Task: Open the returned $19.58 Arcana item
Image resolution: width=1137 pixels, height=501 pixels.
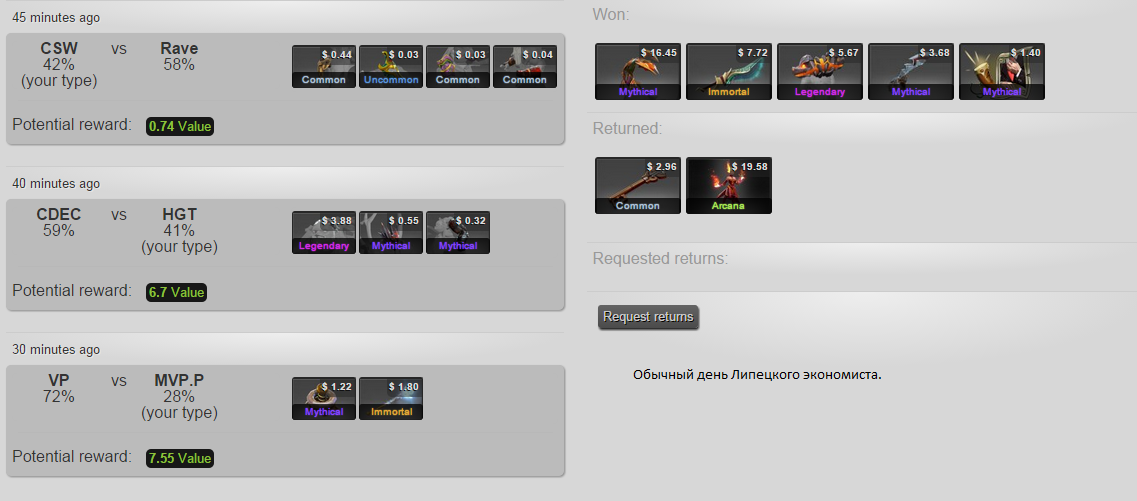Action: (x=729, y=186)
